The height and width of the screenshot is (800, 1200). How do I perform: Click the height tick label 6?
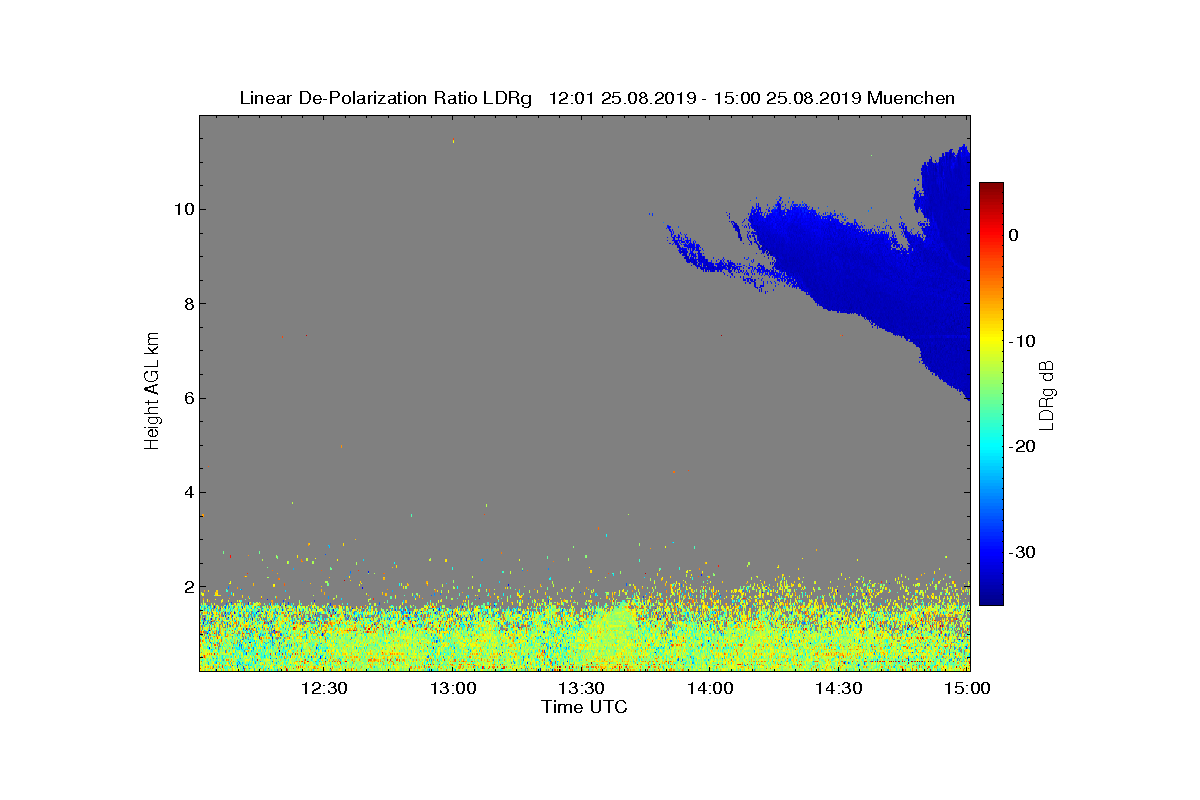188,398
